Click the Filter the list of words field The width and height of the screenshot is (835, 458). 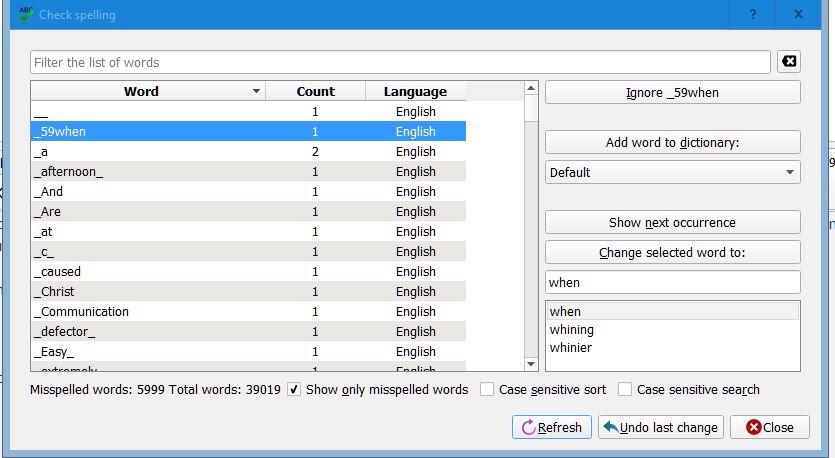click(x=400, y=62)
